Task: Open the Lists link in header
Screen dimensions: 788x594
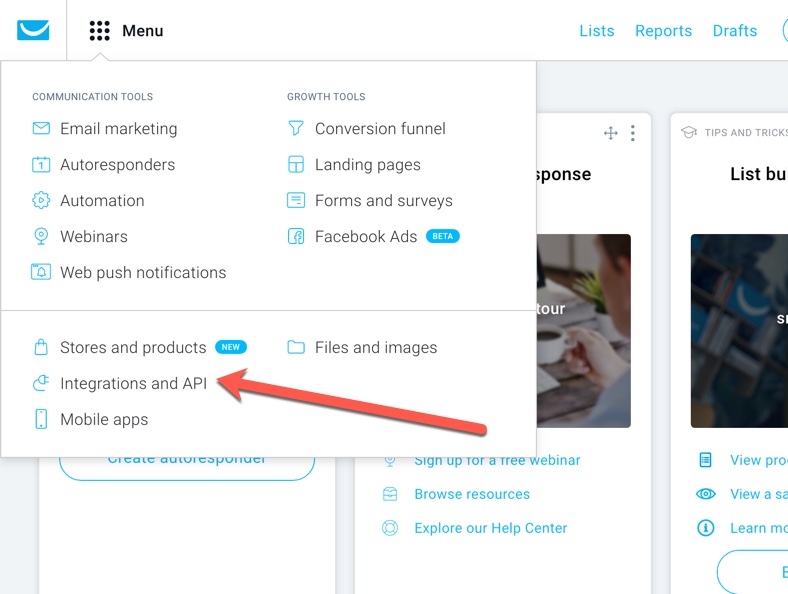Action: point(597,31)
